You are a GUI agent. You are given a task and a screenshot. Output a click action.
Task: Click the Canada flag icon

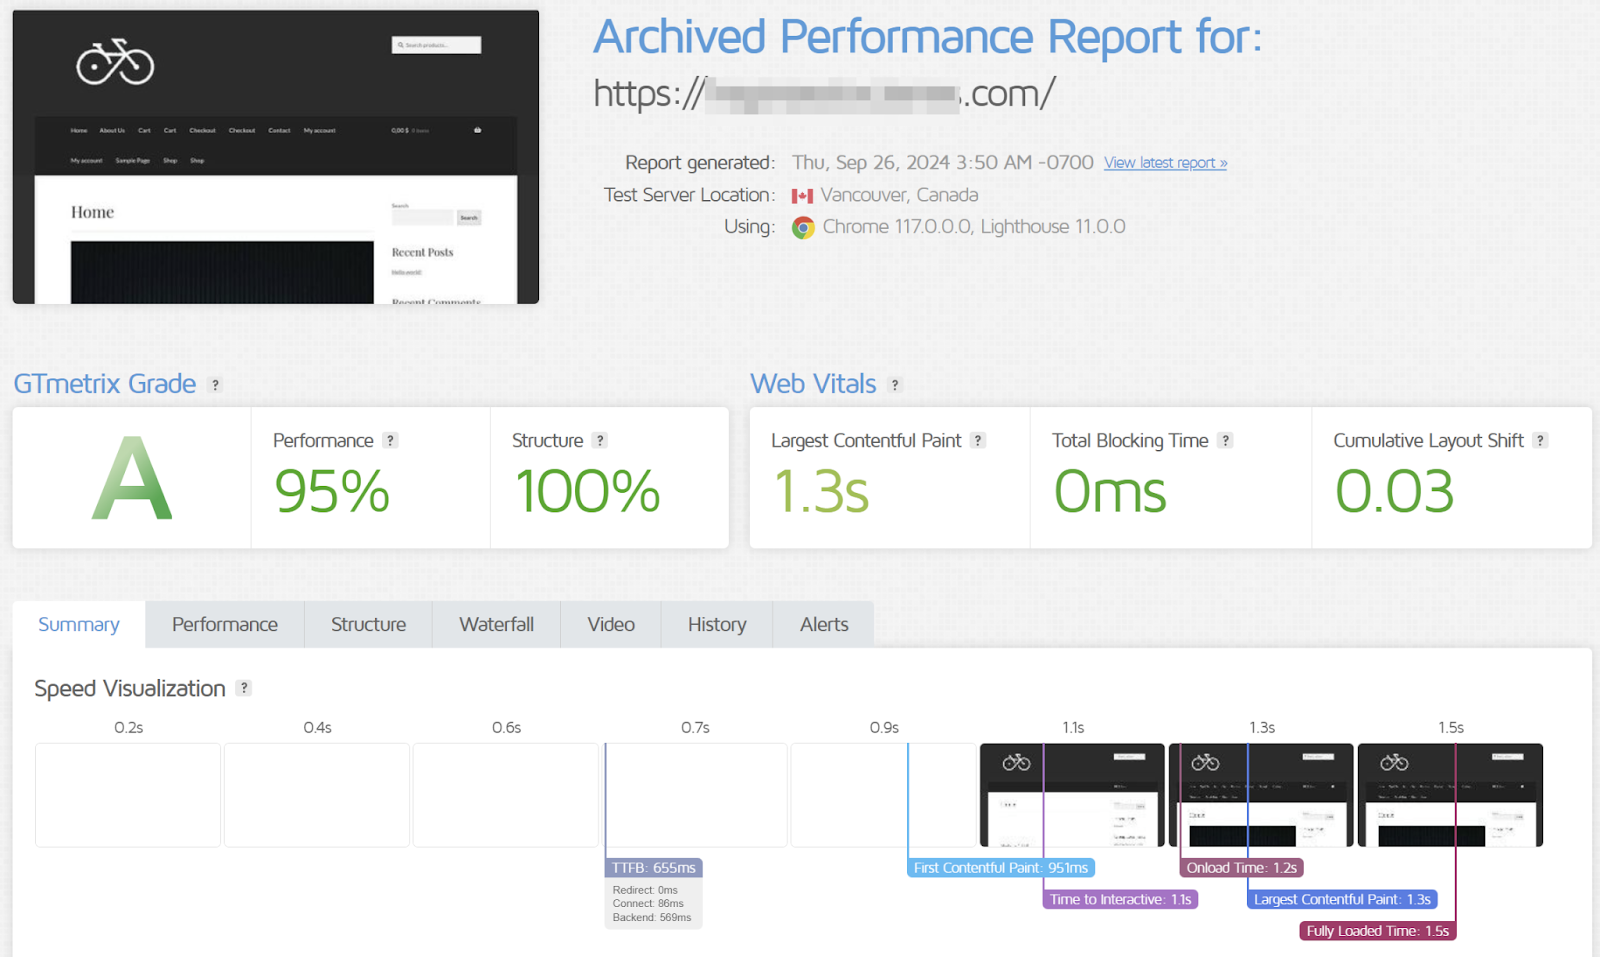click(x=802, y=196)
